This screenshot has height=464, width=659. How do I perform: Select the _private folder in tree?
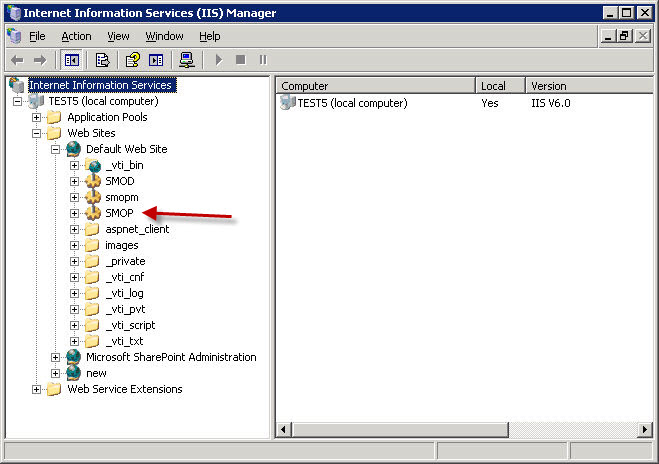click(125, 261)
